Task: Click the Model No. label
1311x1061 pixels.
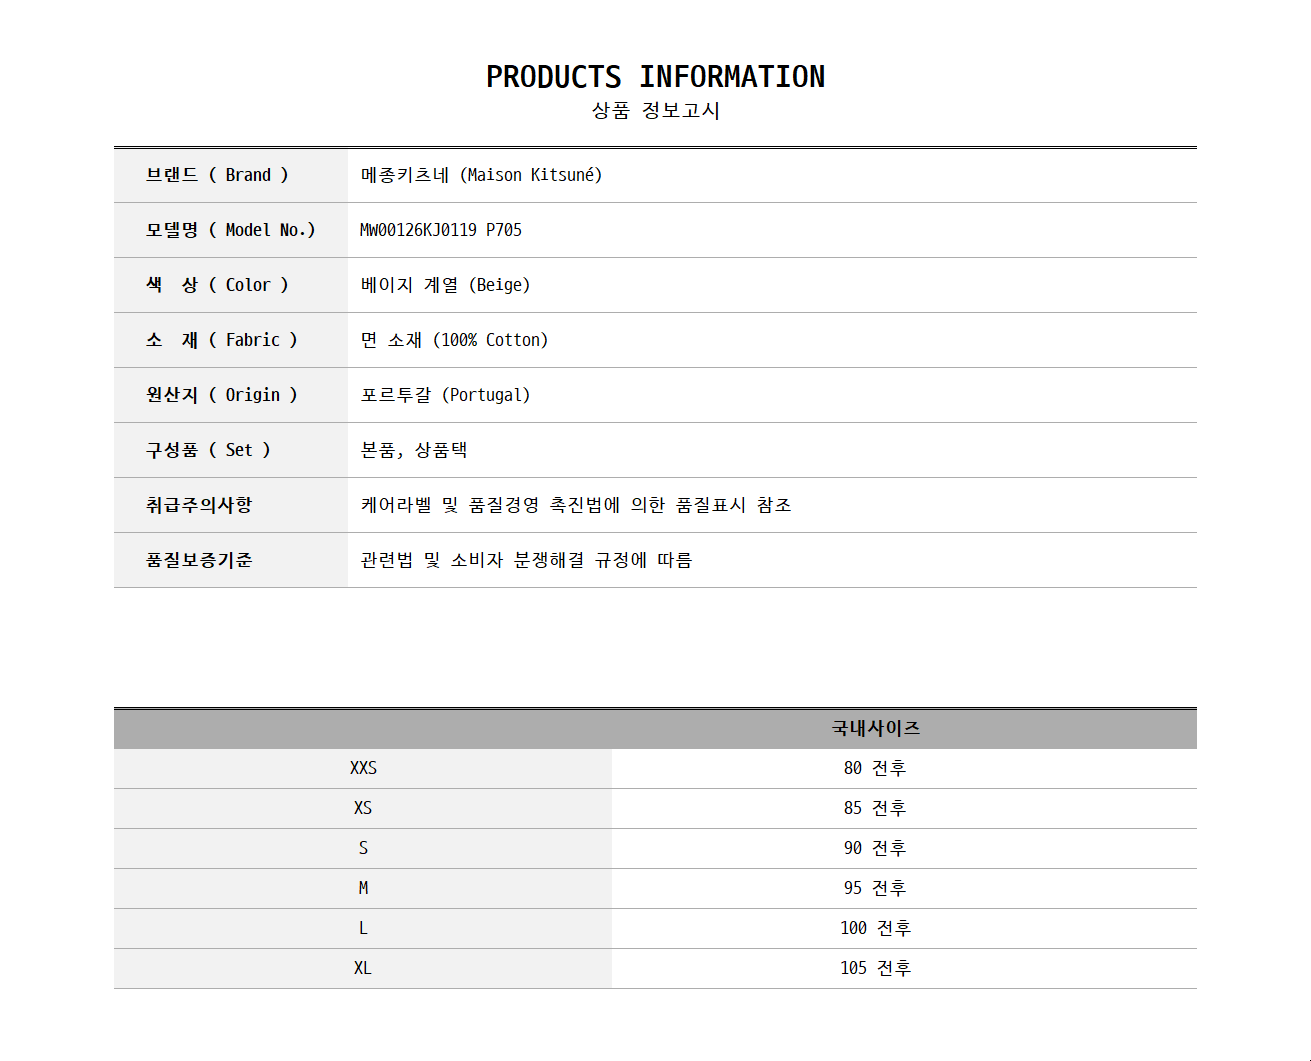Action: (230, 230)
